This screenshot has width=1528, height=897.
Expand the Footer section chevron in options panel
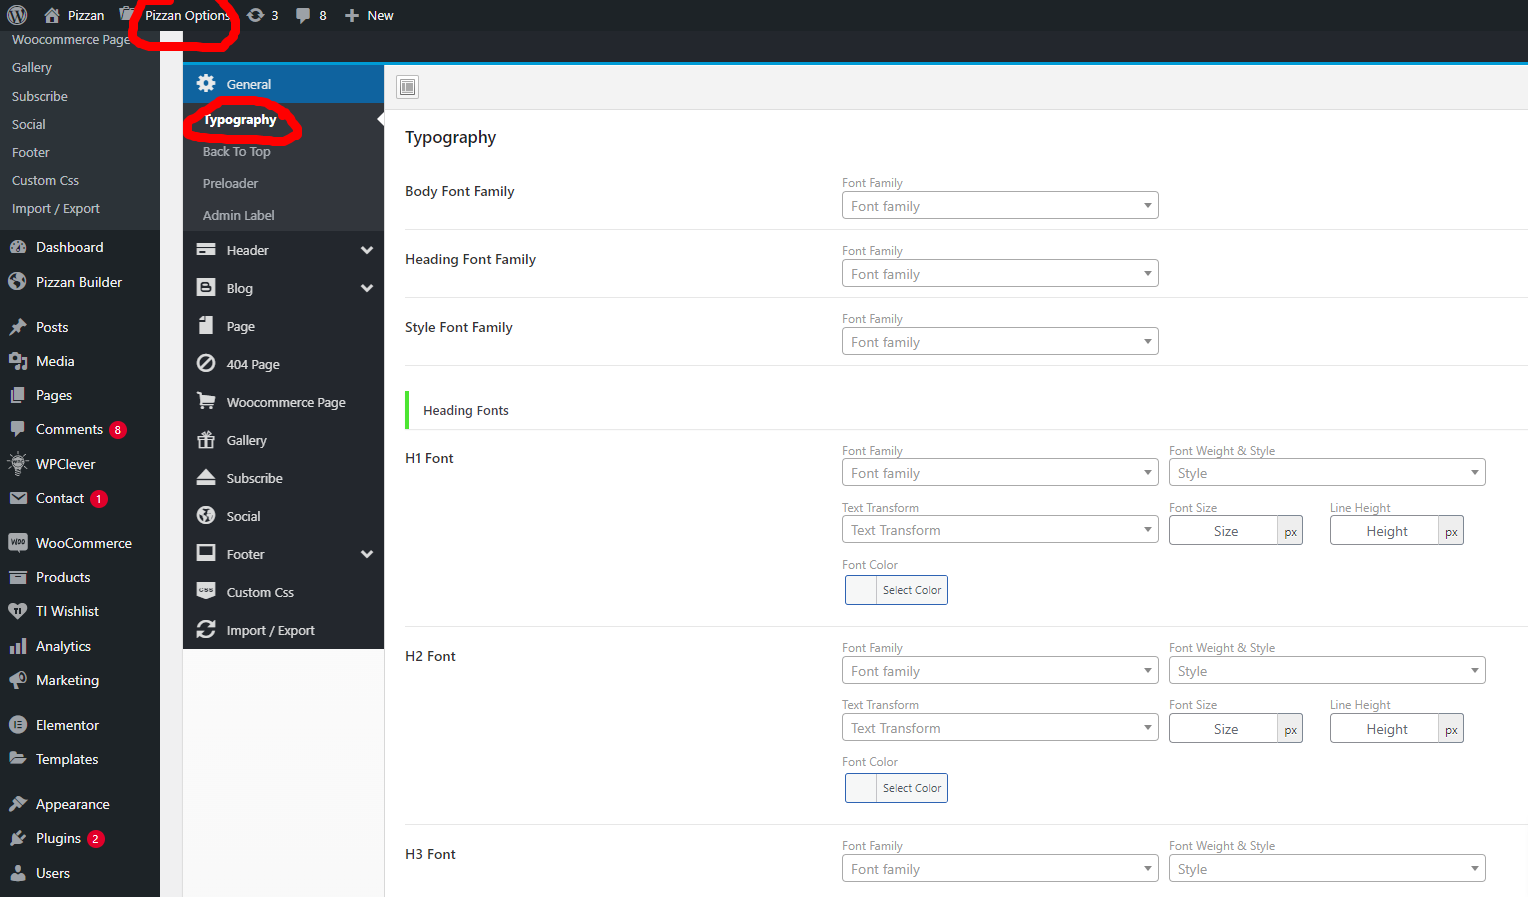click(367, 554)
